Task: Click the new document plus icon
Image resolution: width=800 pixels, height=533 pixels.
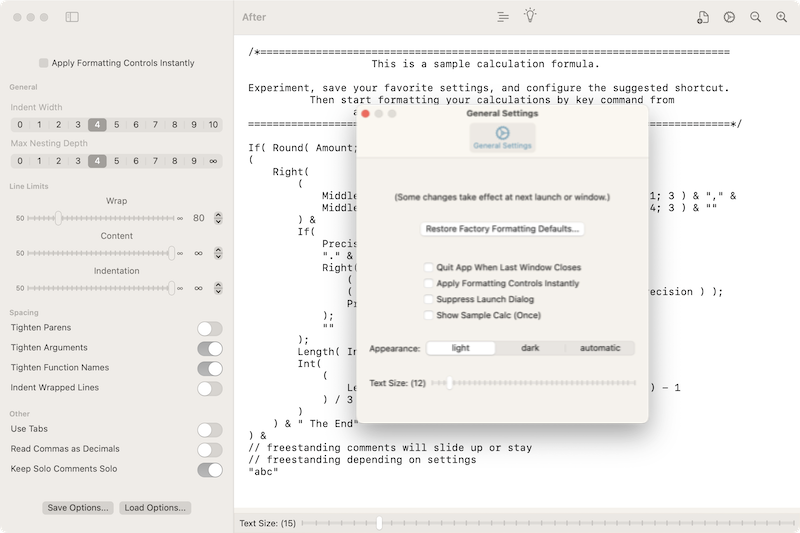Action: click(703, 17)
